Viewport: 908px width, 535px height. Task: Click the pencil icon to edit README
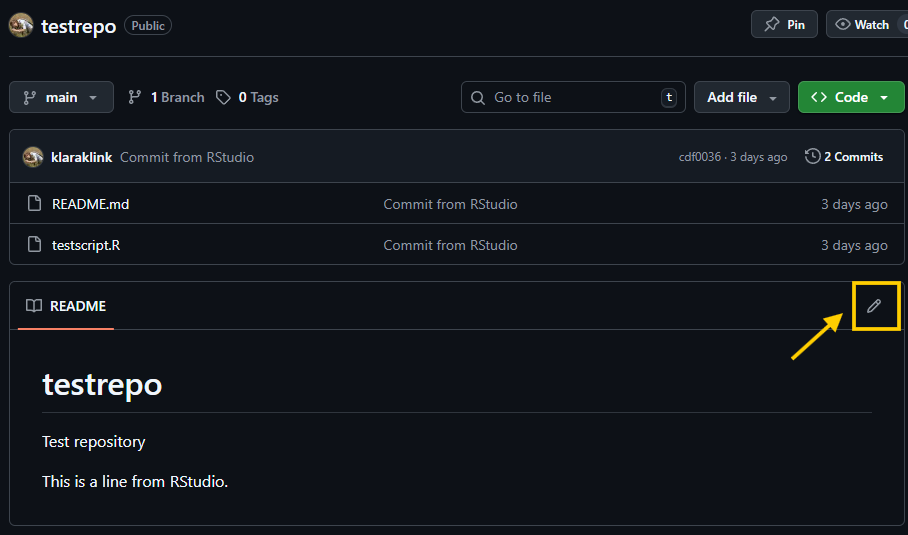pyautogui.click(x=874, y=306)
